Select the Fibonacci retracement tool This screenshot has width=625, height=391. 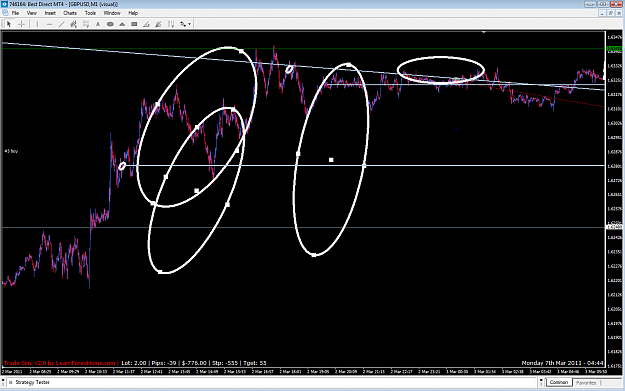(x=86, y=24)
